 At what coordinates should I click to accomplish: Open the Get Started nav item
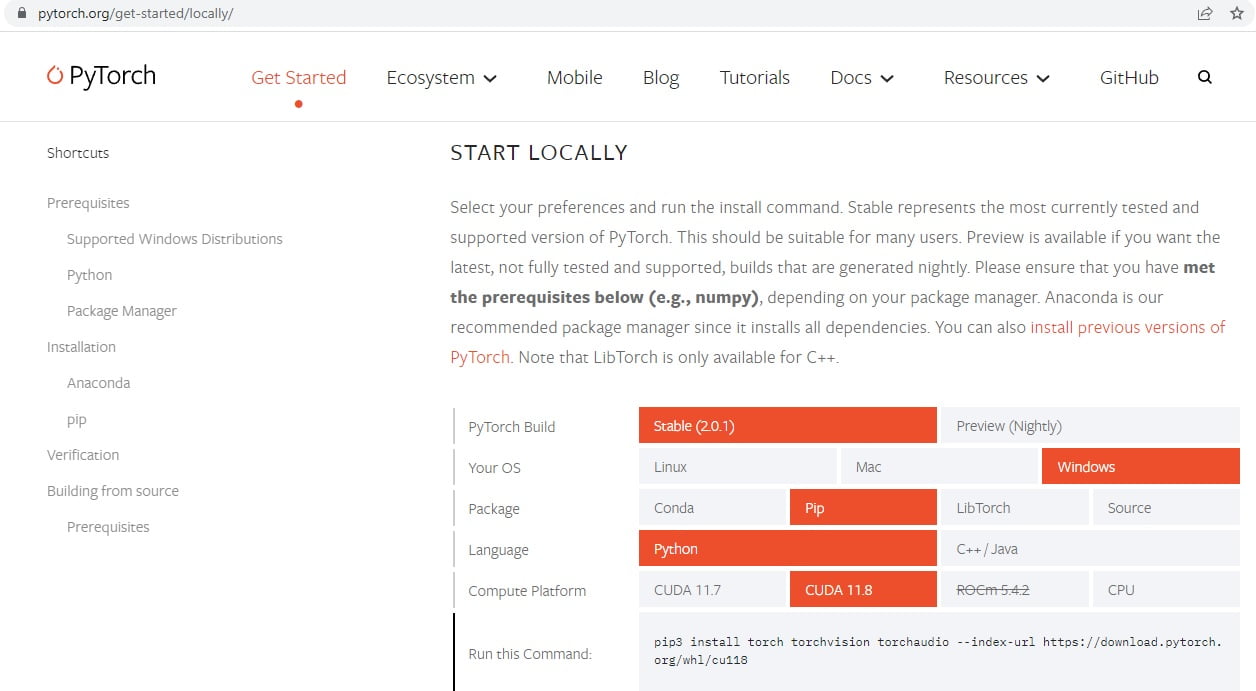click(298, 77)
